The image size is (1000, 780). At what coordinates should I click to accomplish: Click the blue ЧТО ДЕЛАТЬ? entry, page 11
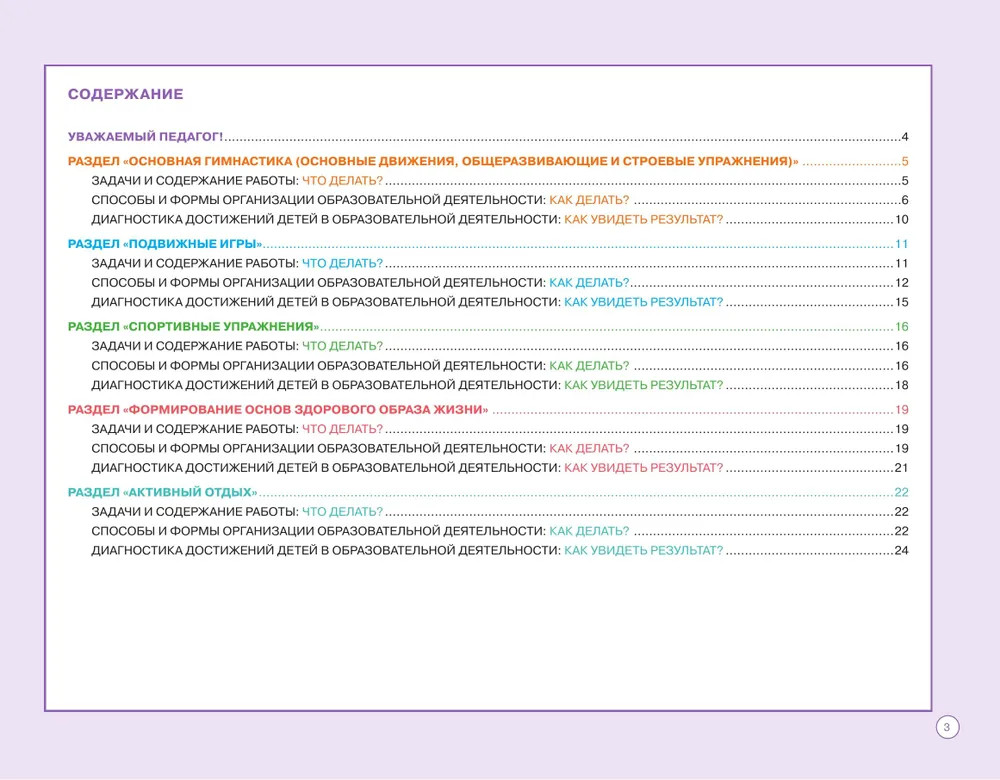click(500, 263)
